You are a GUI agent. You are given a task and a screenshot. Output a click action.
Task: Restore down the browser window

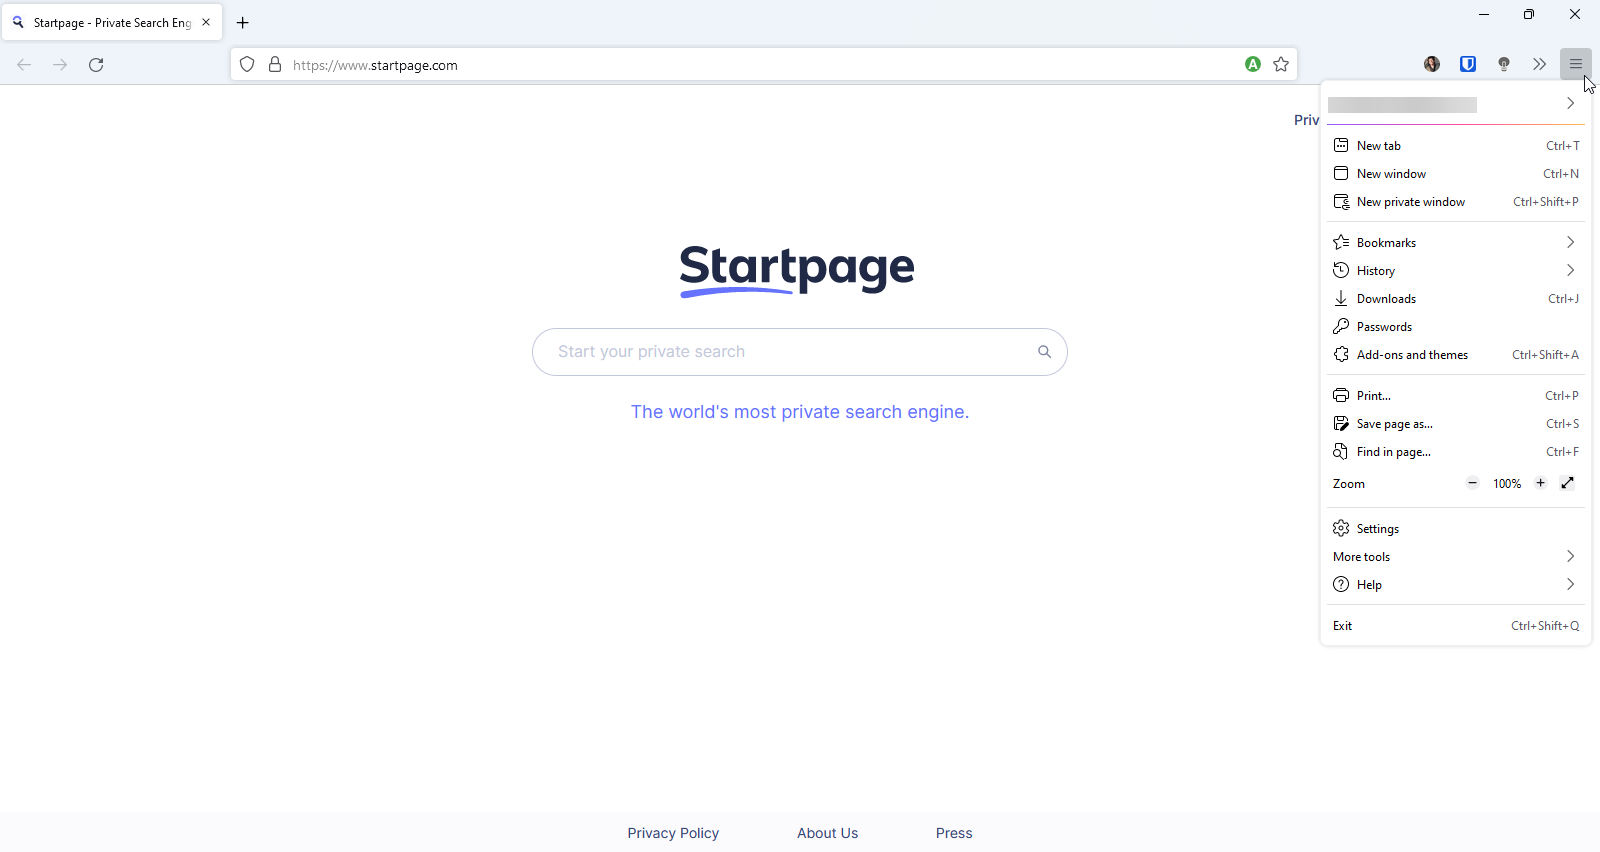[1529, 14]
